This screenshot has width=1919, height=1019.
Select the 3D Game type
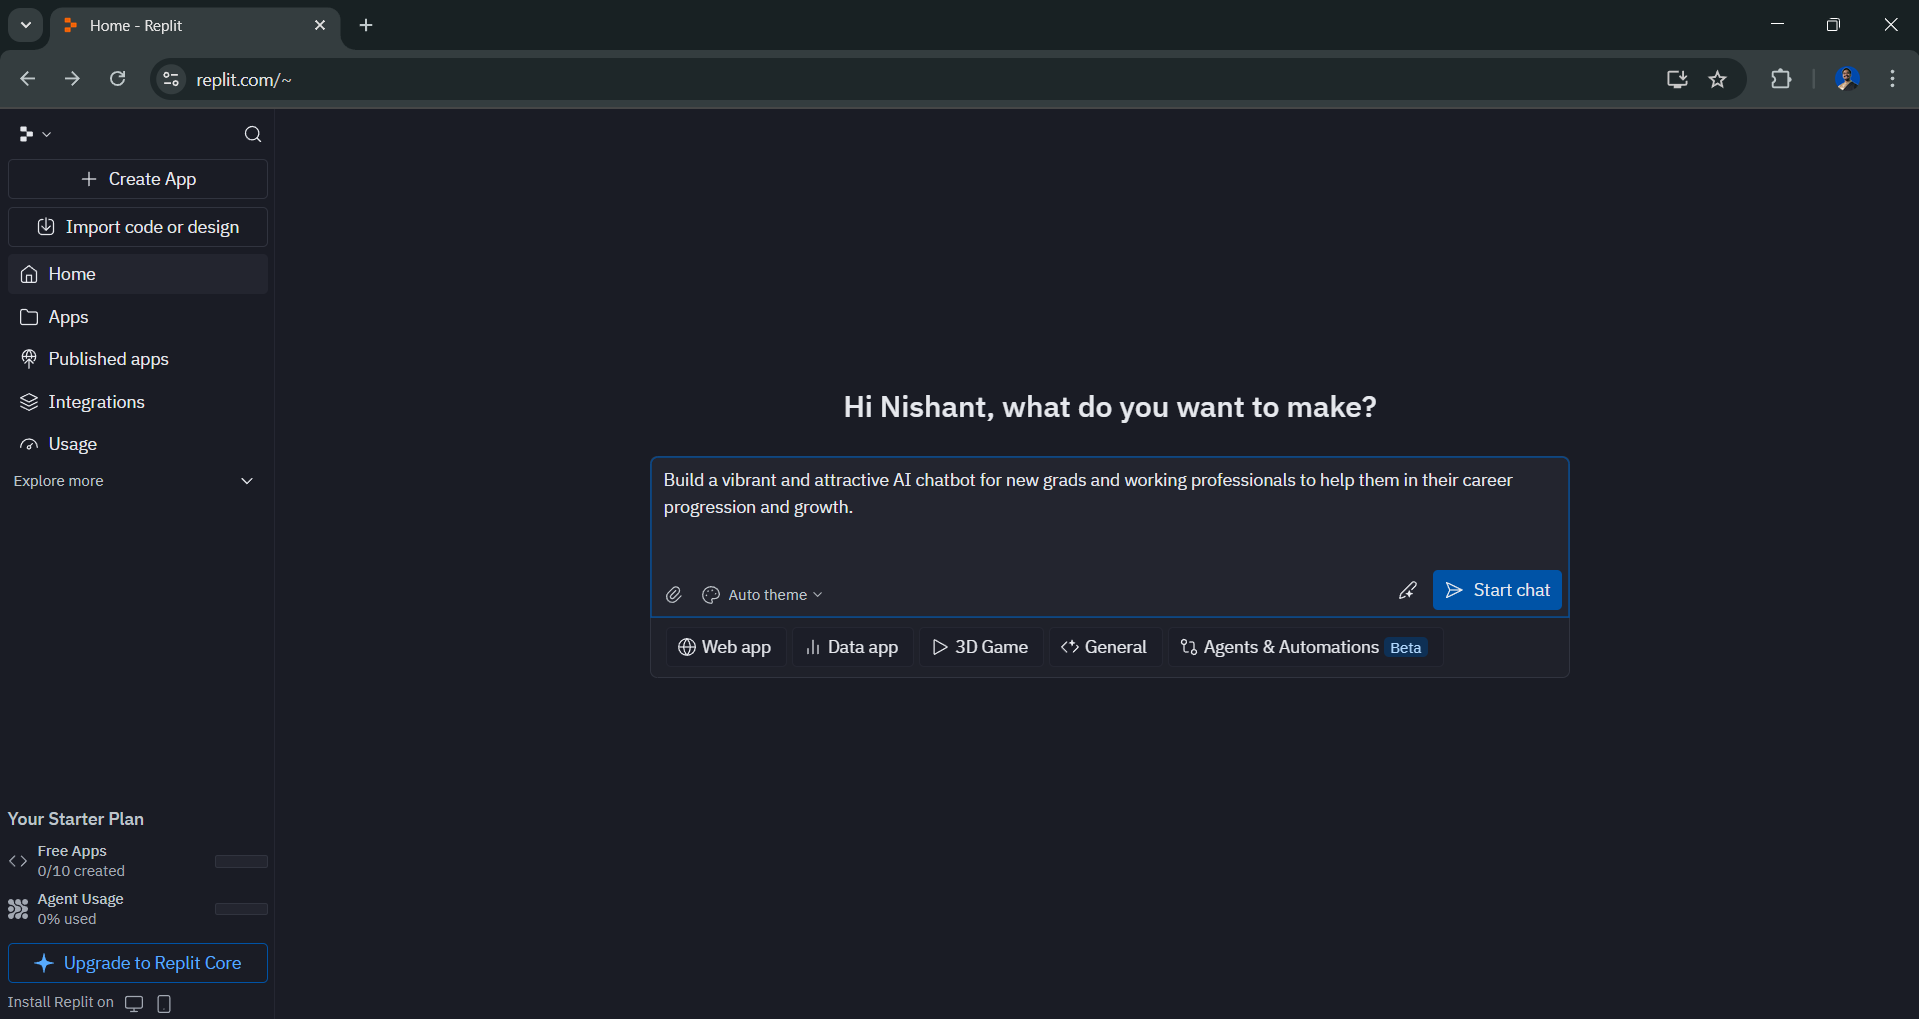(x=980, y=647)
